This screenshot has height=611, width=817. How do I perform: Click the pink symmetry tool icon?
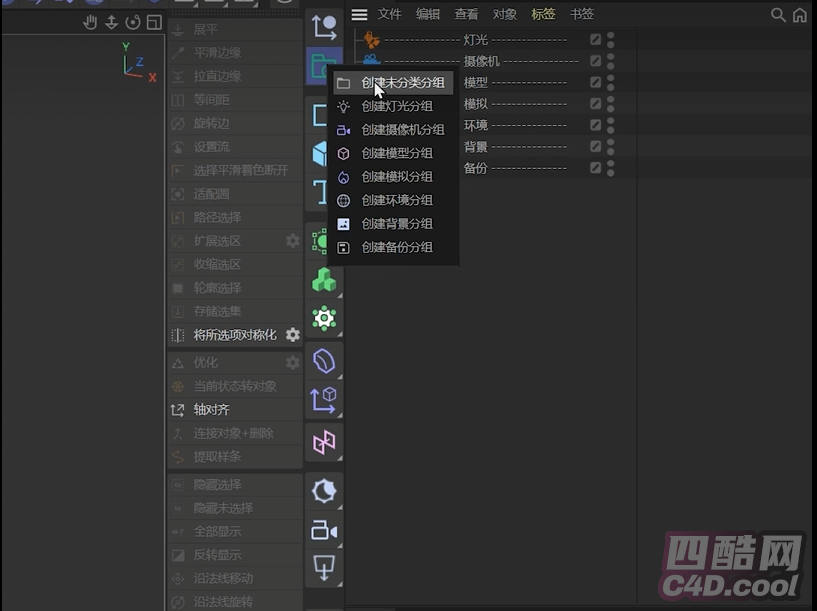[x=324, y=443]
